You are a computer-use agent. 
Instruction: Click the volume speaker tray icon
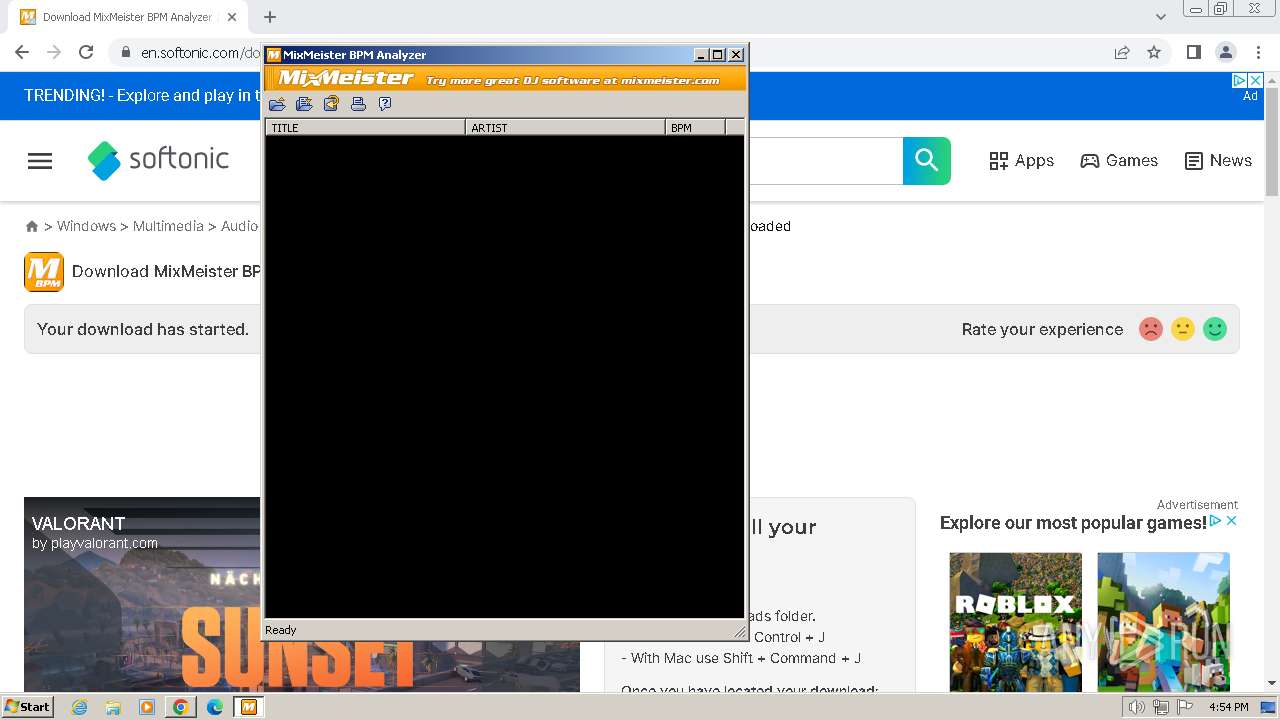[1137, 707]
